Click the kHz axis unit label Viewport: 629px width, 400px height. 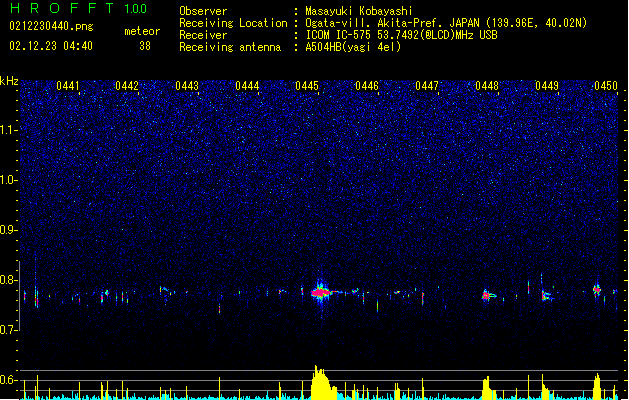tap(9, 81)
